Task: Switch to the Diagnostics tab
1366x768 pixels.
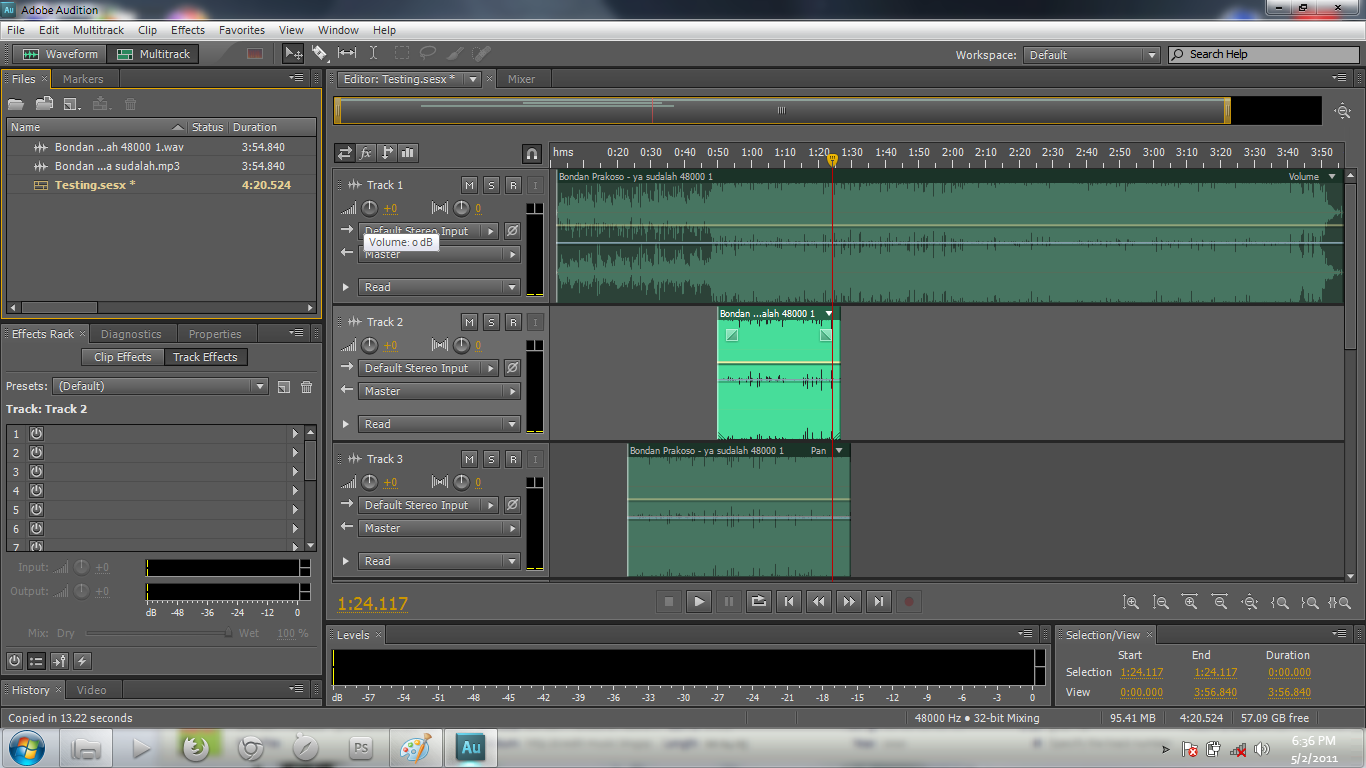Action: [131, 334]
